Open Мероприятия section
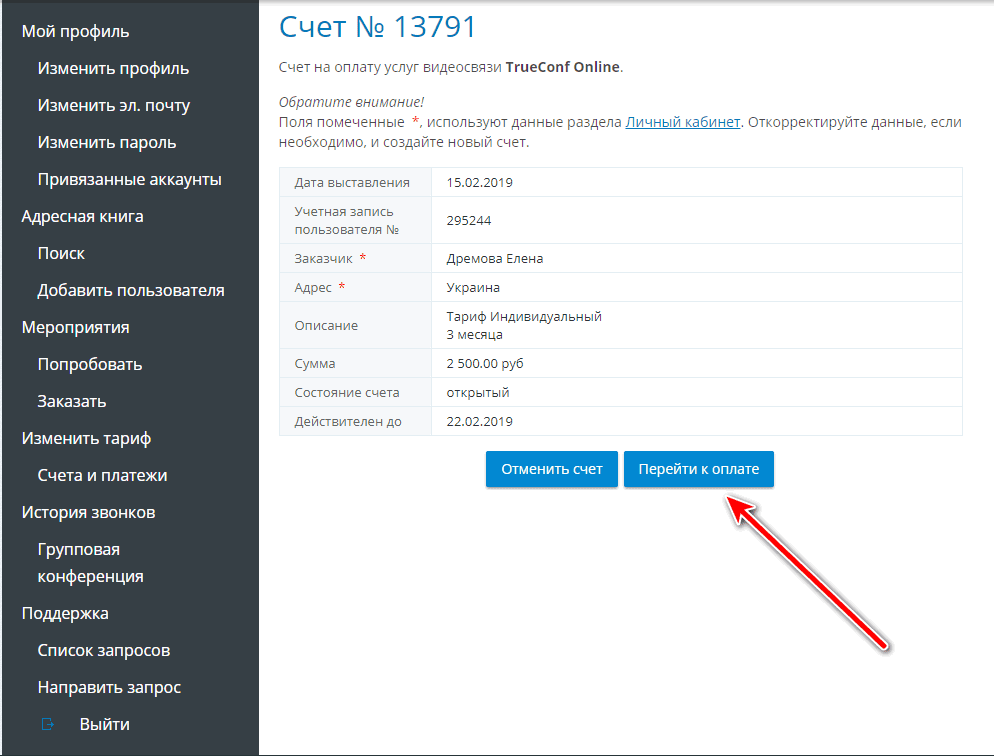This screenshot has height=756, width=994. point(75,327)
